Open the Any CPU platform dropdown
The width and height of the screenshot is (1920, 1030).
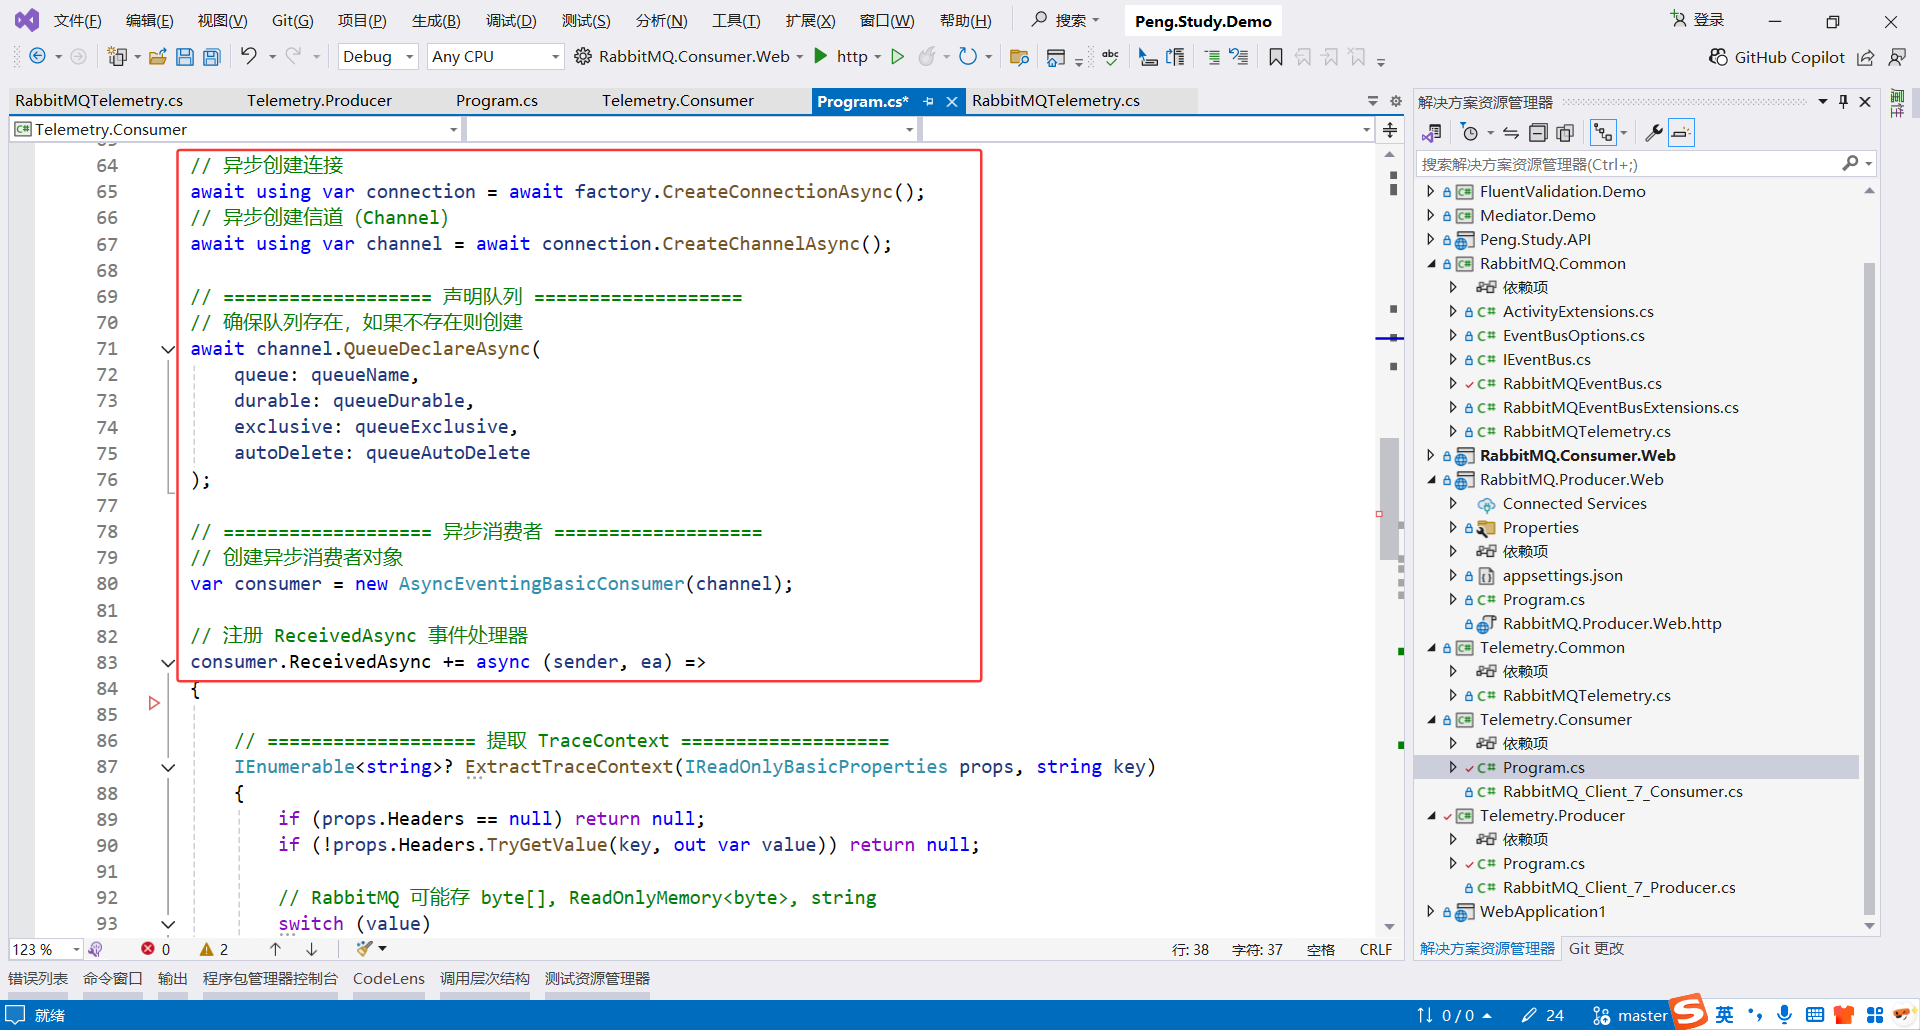[495, 57]
